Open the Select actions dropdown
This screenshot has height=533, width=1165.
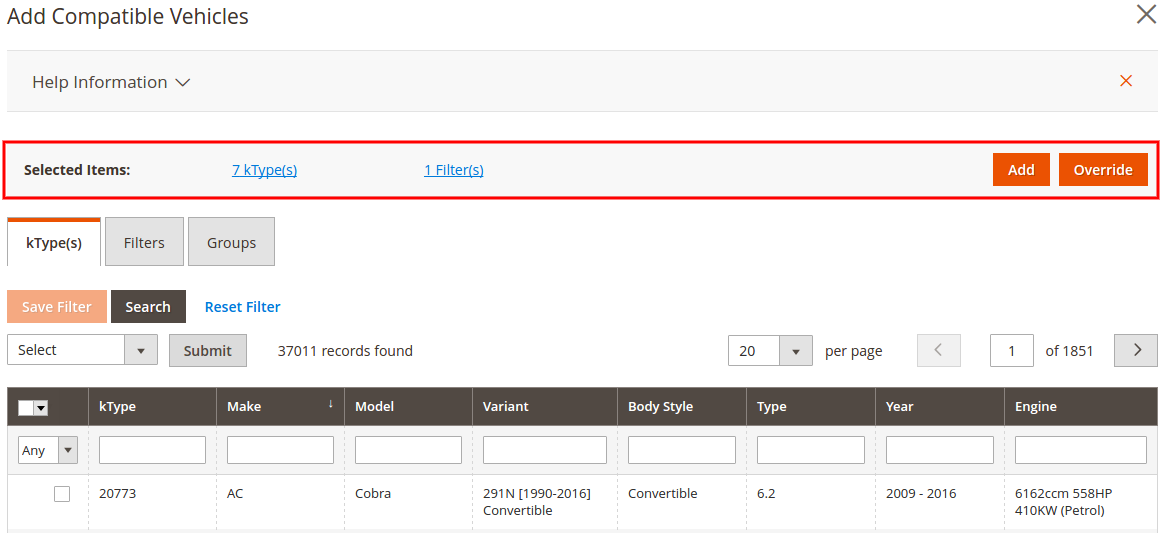[82, 350]
